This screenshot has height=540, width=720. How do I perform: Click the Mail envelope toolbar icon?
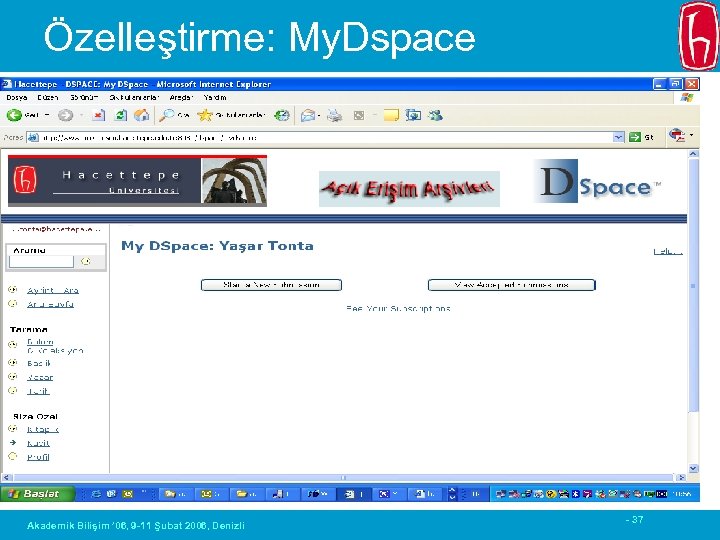(x=307, y=115)
